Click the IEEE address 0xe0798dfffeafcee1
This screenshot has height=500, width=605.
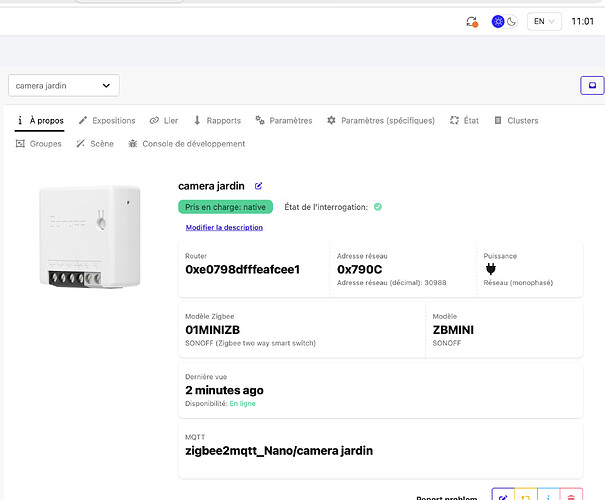coord(243,269)
